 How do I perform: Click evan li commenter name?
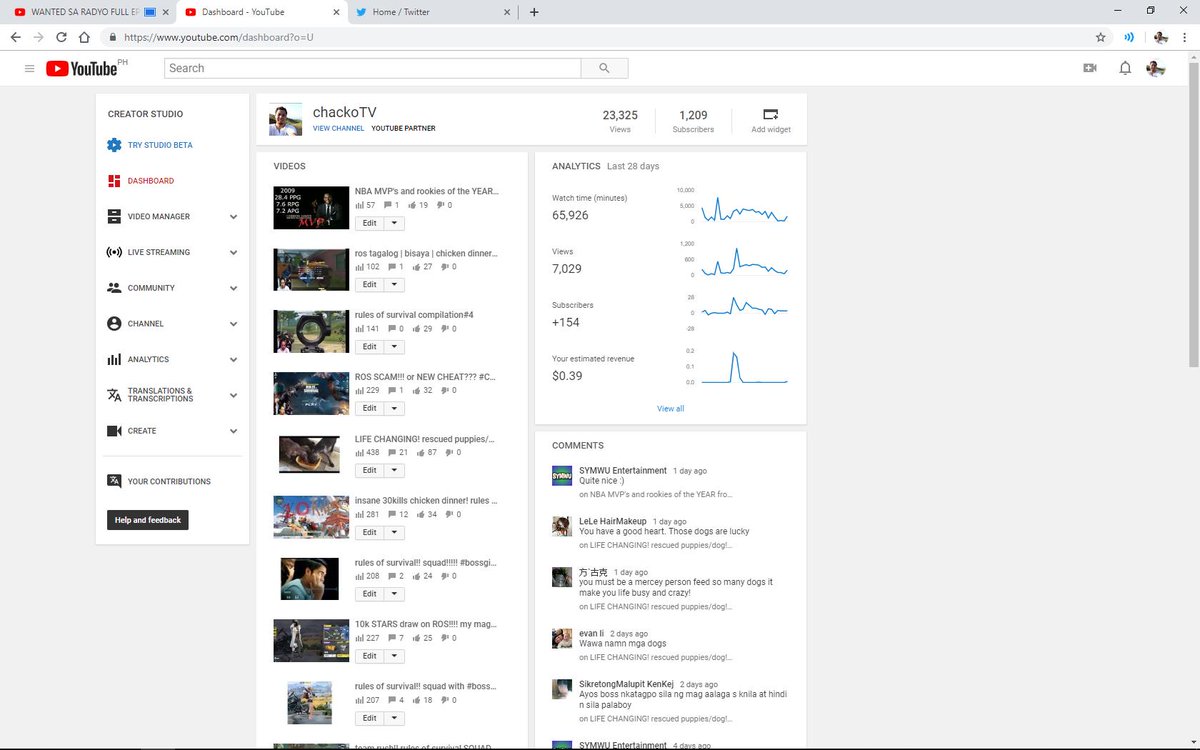point(591,633)
